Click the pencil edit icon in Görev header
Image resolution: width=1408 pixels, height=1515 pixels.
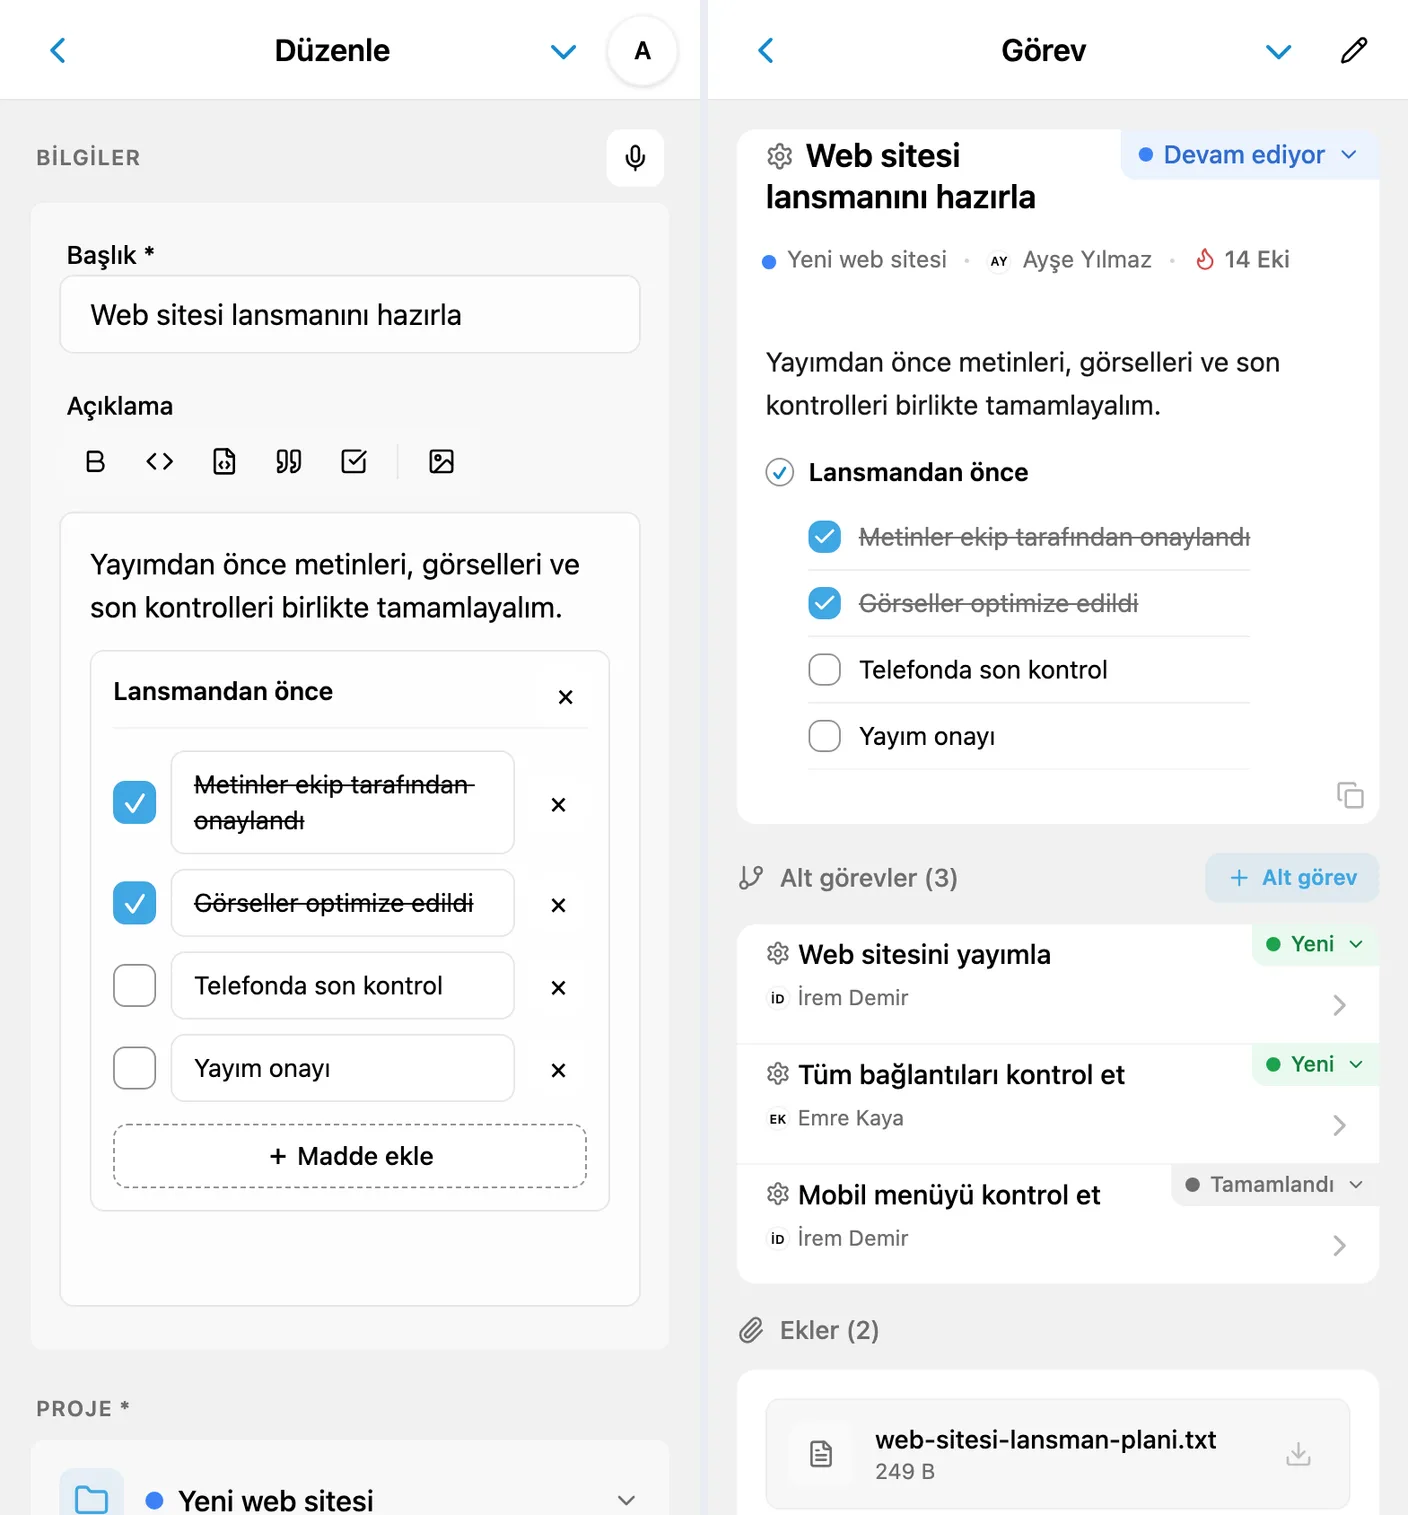pos(1354,50)
